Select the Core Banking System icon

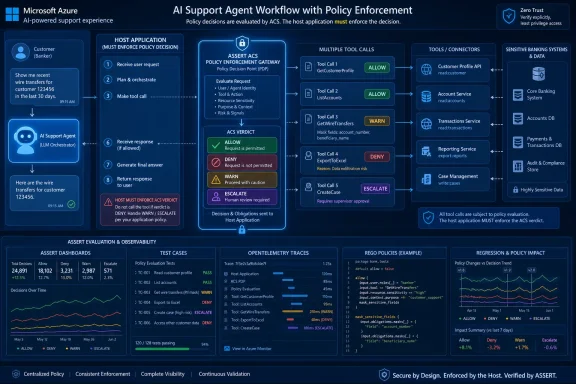tap(518, 94)
